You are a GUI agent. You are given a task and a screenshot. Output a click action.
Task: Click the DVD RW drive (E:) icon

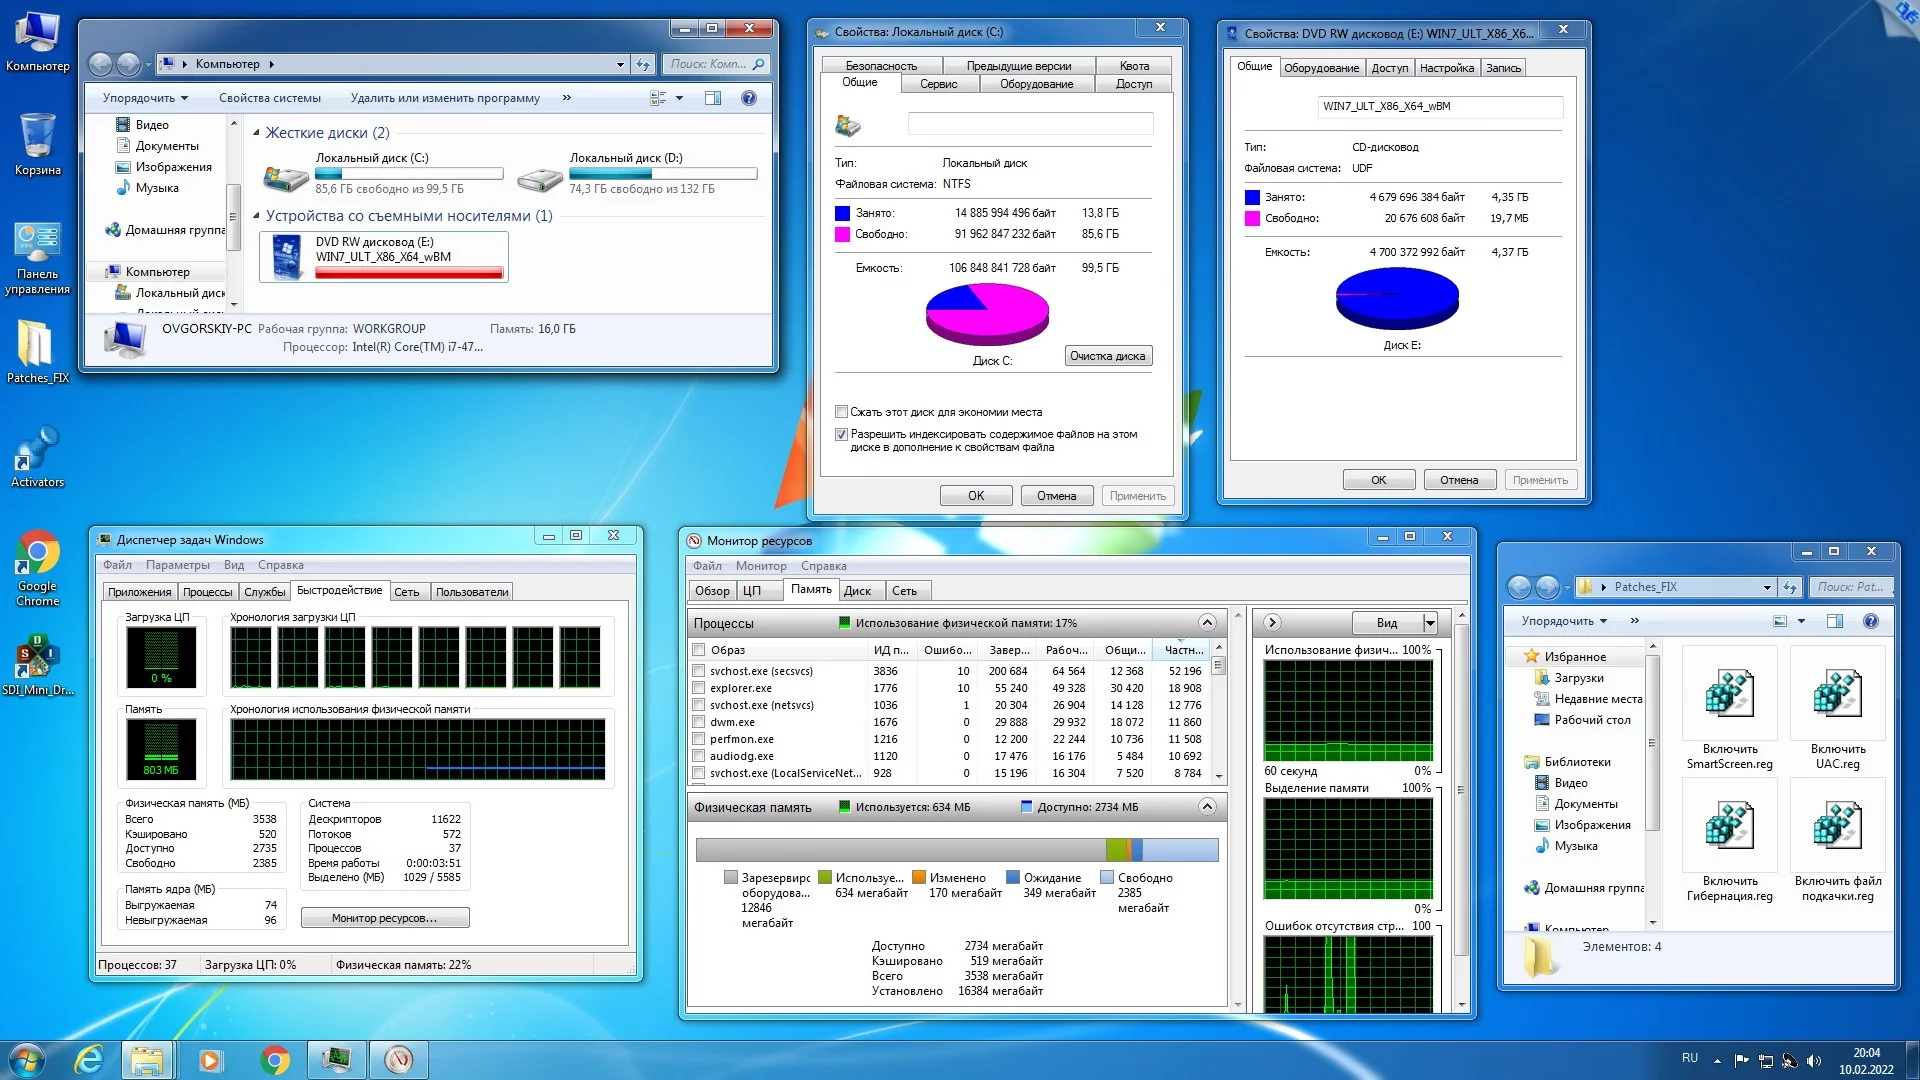point(286,257)
